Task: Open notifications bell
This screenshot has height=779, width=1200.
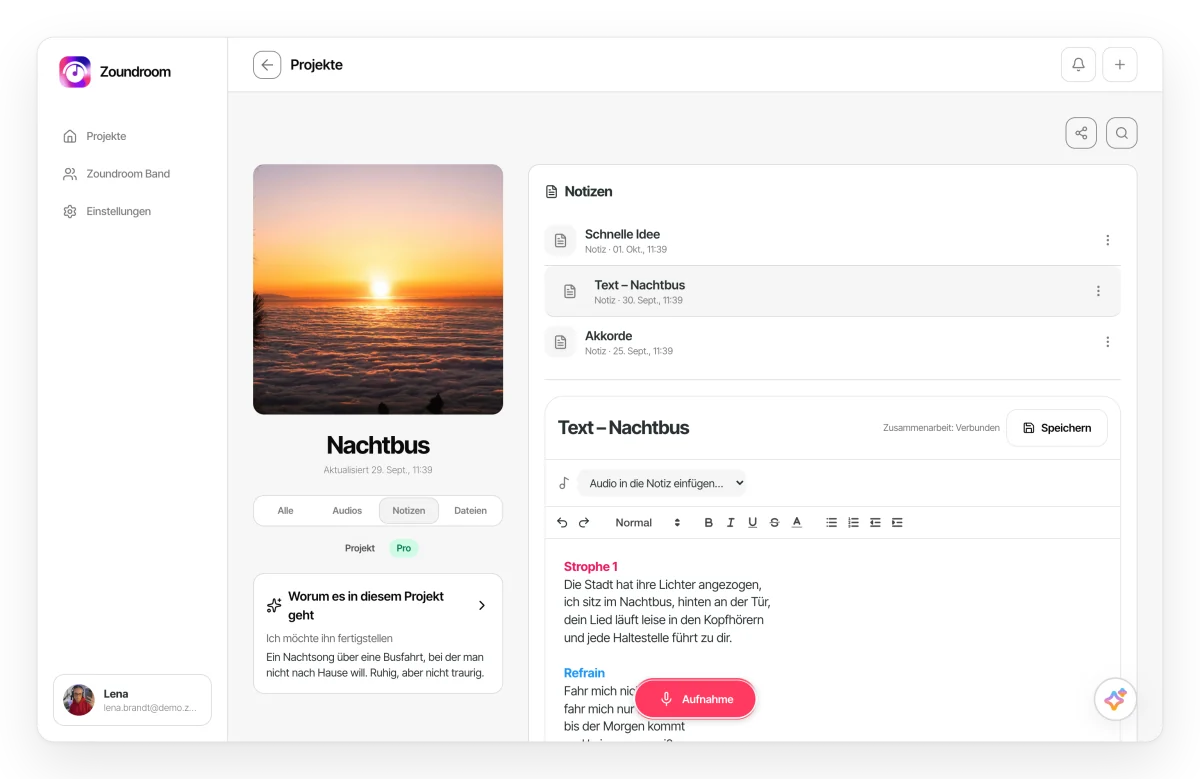Action: point(1078,65)
